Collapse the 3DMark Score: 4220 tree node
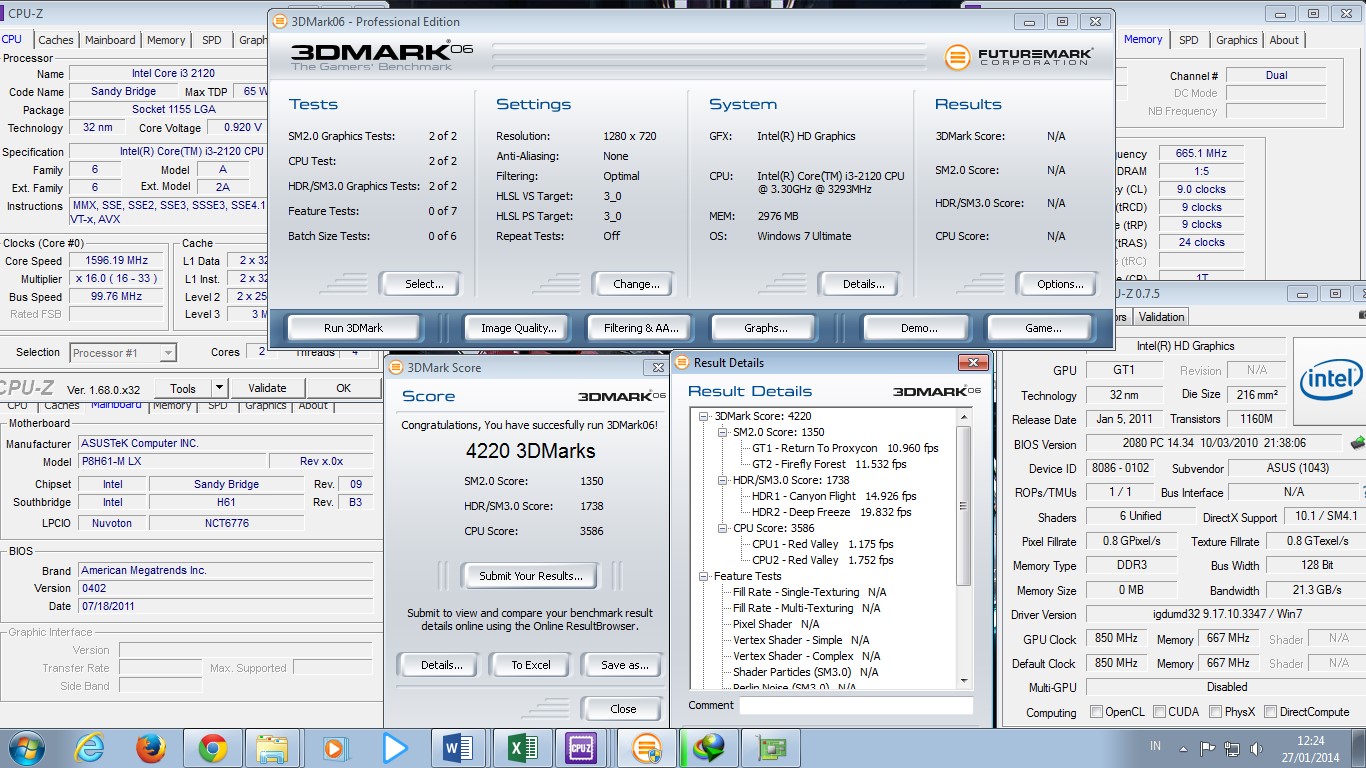This screenshot has height=768, width=1366. 704,416
